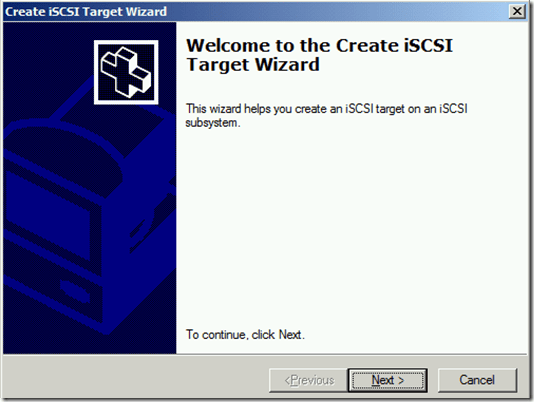
Task: Click the left arrow on the Previous button
Action: tap(287, 380)
